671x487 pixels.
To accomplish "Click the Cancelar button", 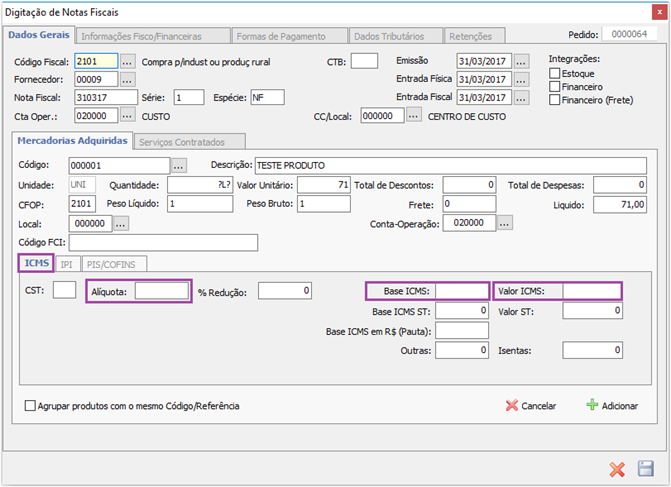I will click(531, 406).
